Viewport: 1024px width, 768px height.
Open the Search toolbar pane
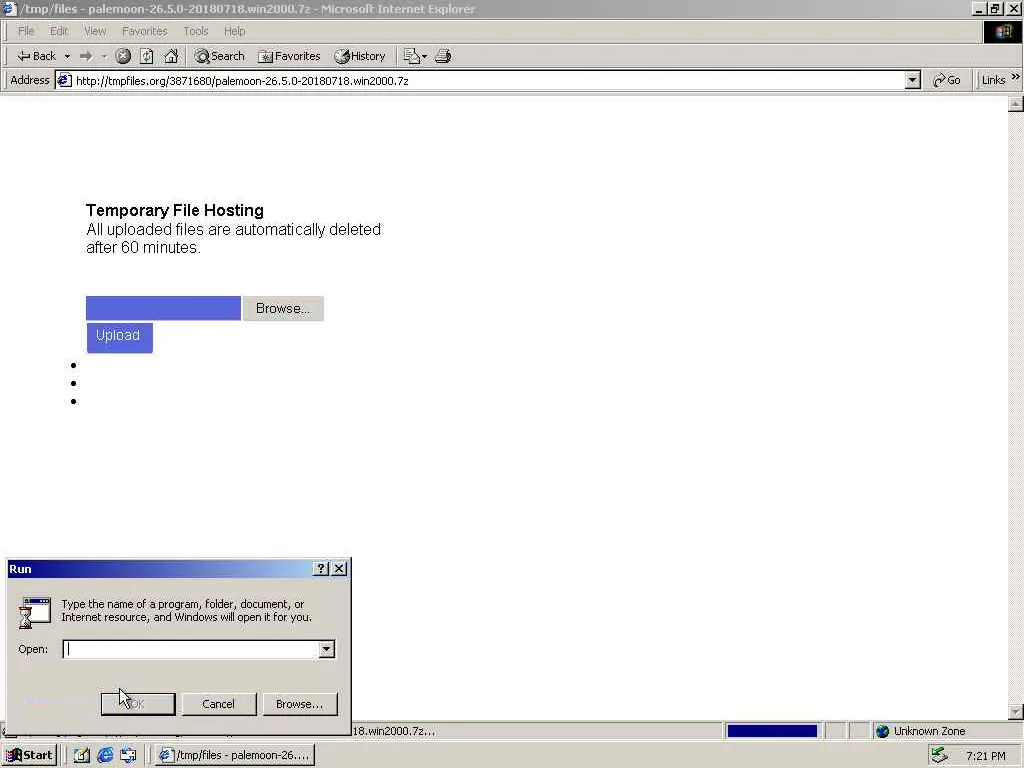pos(219,56)
